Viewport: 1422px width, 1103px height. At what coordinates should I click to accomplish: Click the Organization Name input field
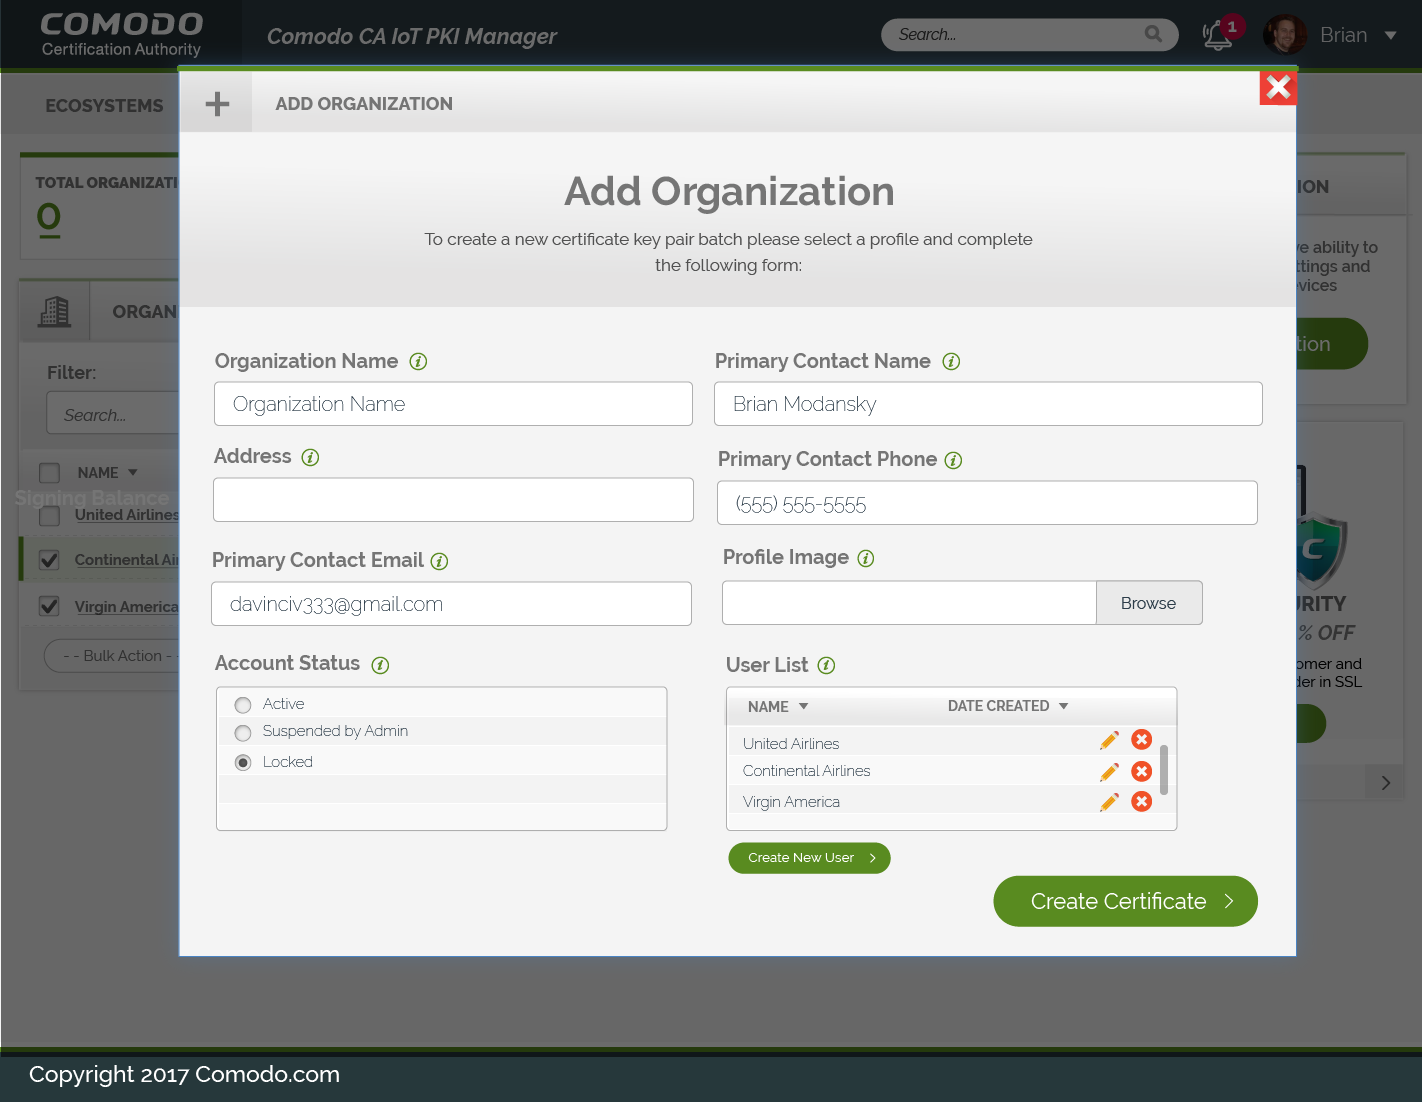(453, 404)
